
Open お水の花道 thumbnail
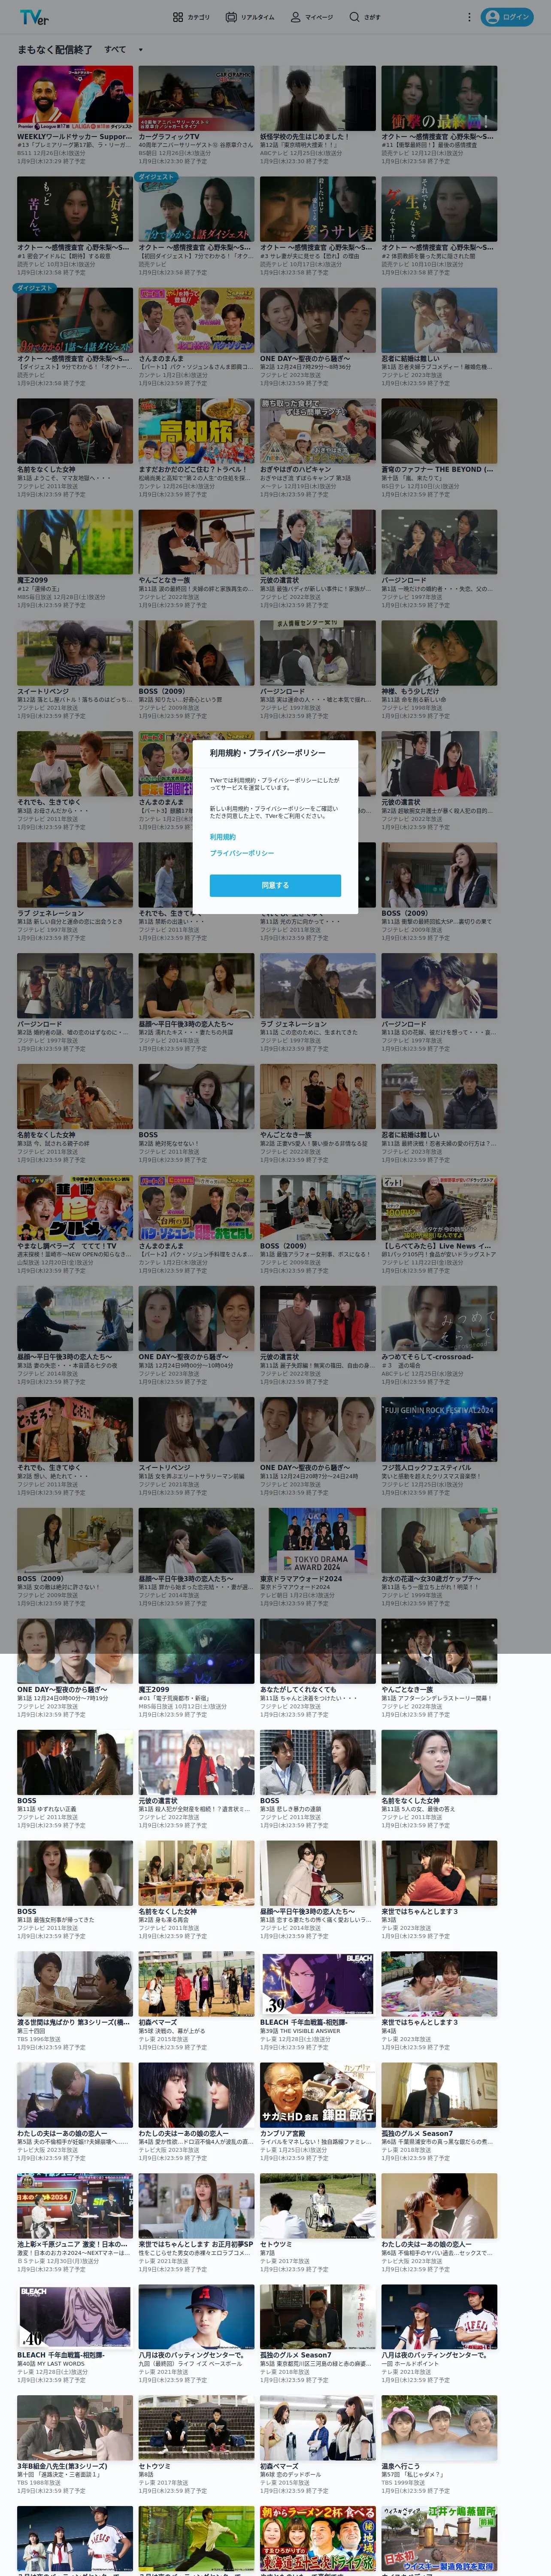pos(439,1541)
